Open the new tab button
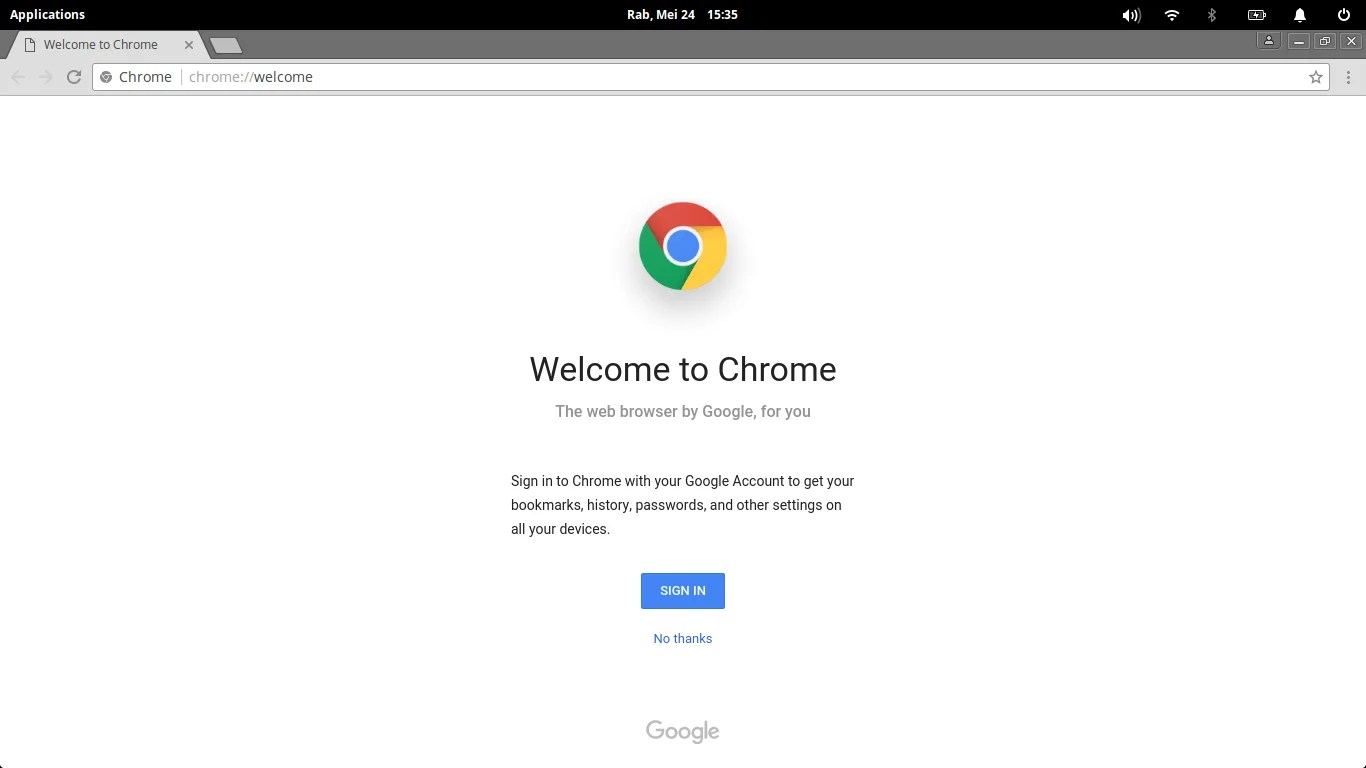1366x768 pixels. point(226,45)
